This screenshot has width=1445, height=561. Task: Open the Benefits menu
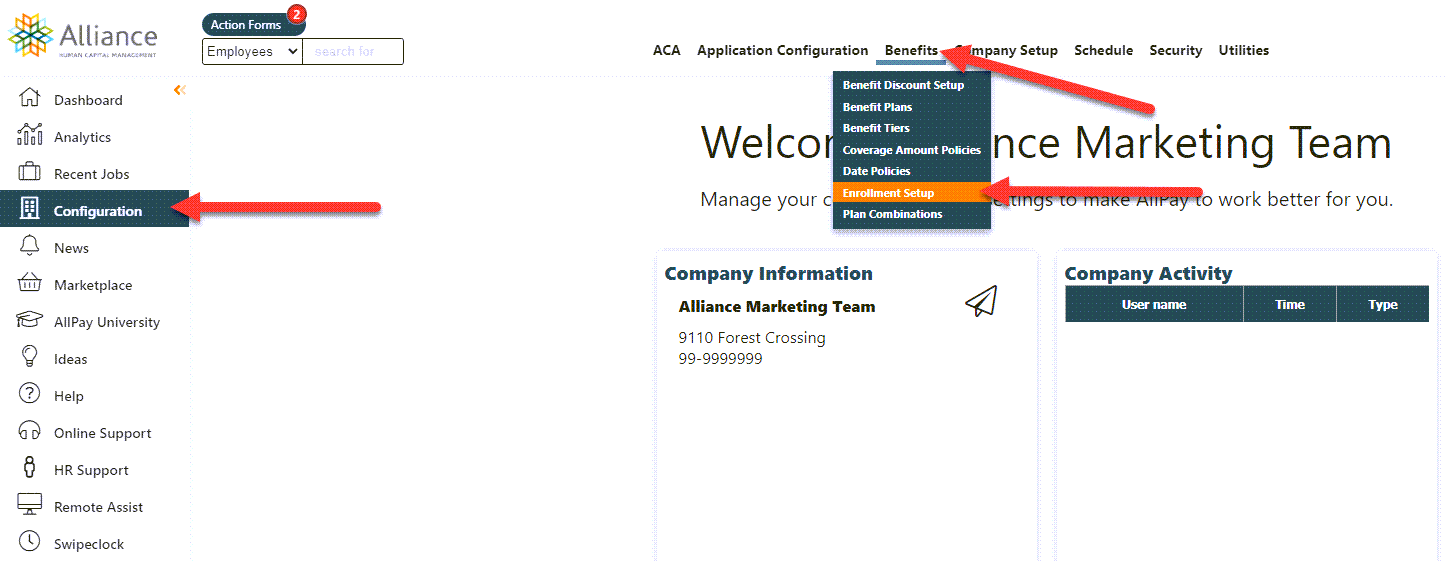coord(911,50)
